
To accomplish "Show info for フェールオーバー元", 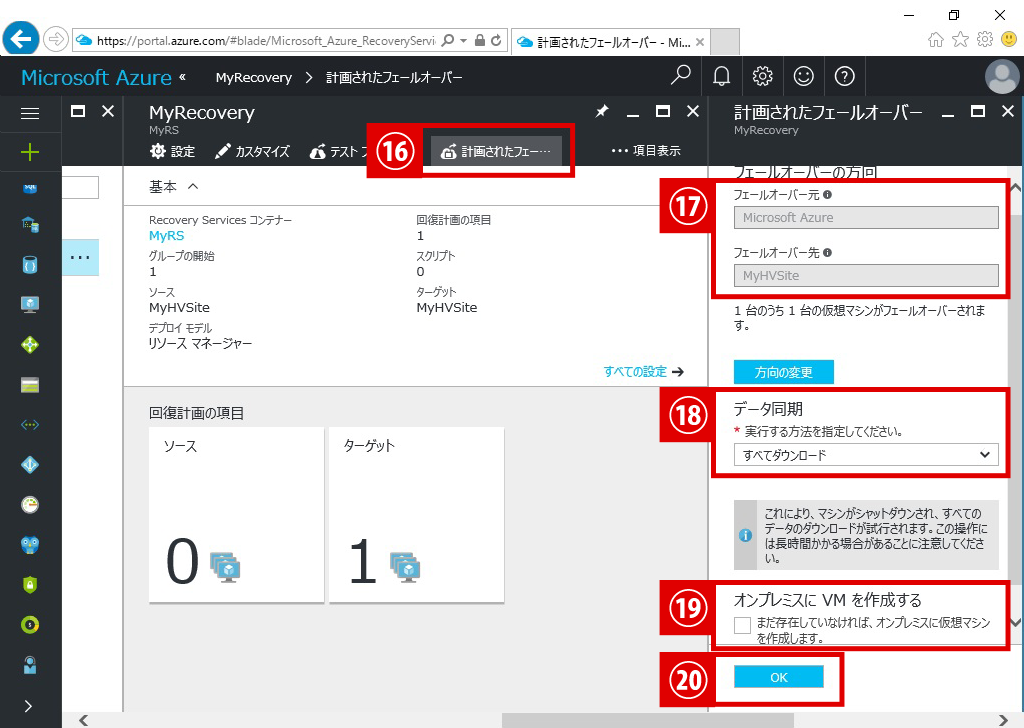I will (x=827, y=195).
